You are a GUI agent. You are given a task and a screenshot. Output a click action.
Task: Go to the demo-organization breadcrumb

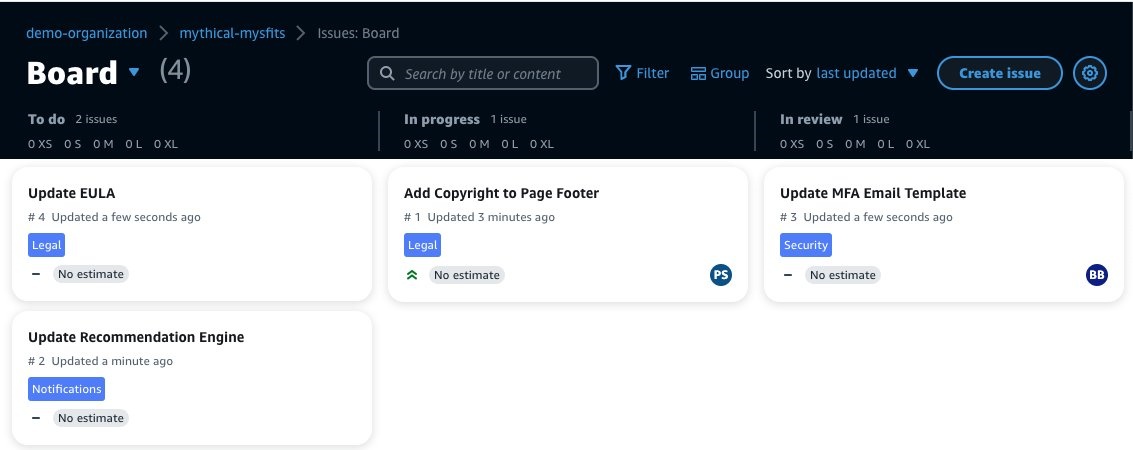point(87,33)
